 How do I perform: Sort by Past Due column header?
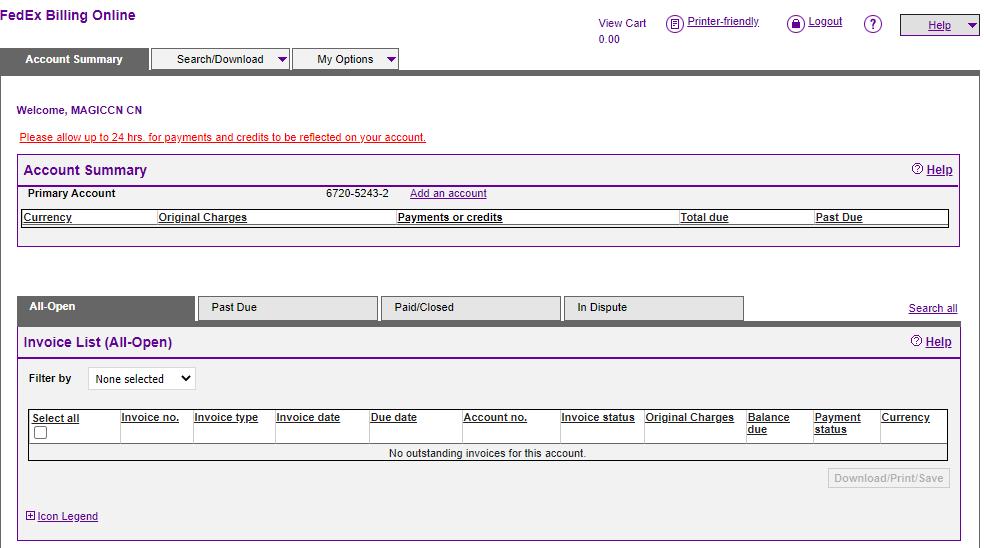[839, 217]
